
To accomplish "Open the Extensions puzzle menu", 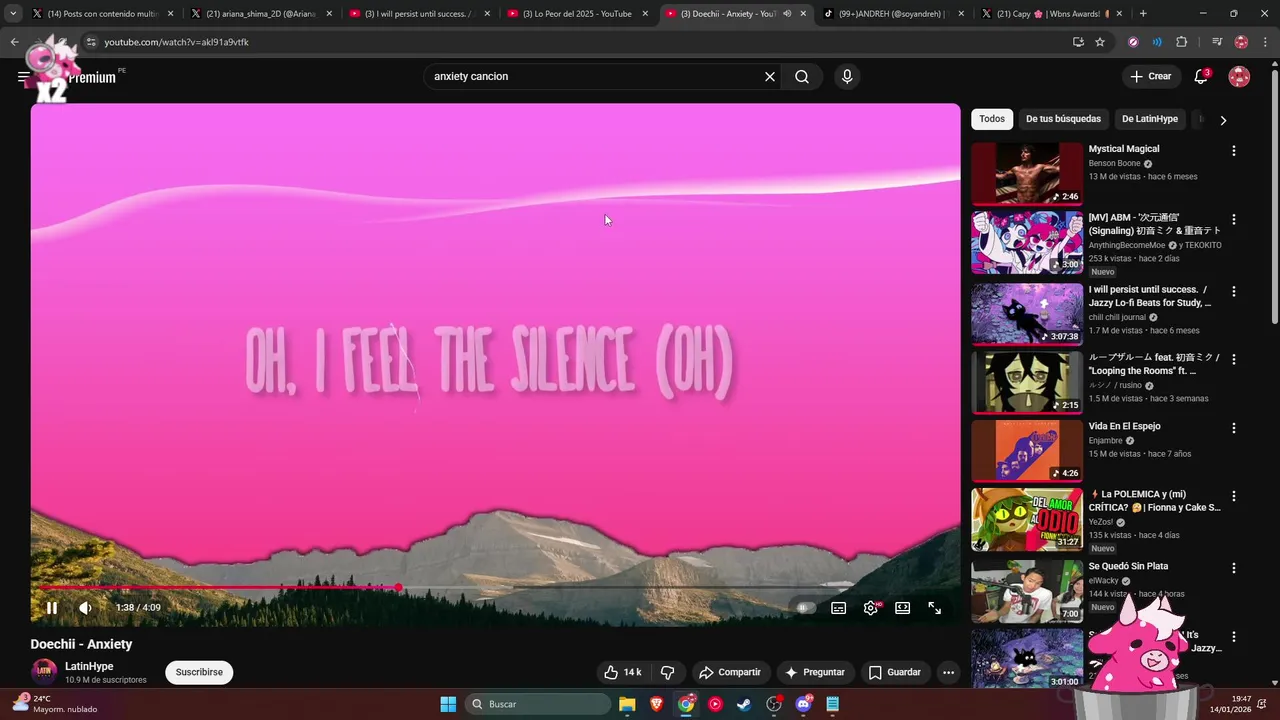I will (1181, 42).
